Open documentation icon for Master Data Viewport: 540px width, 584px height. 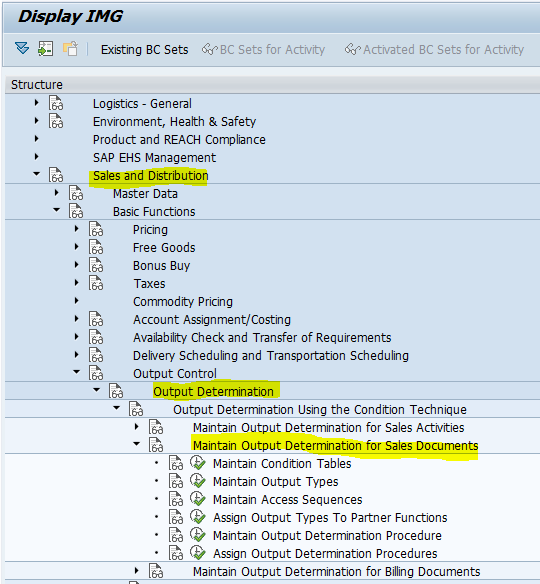point(76,193)
